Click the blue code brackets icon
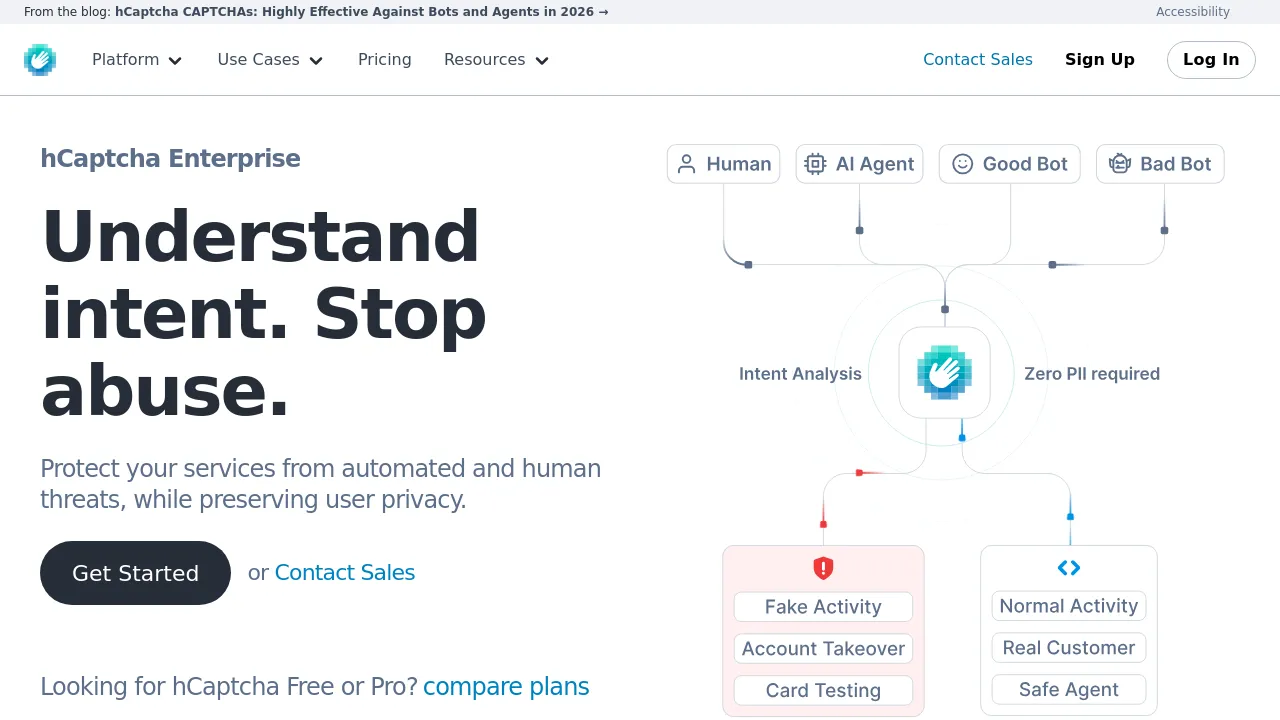This screenshot has height=720, width=1280. [1069, 568]
